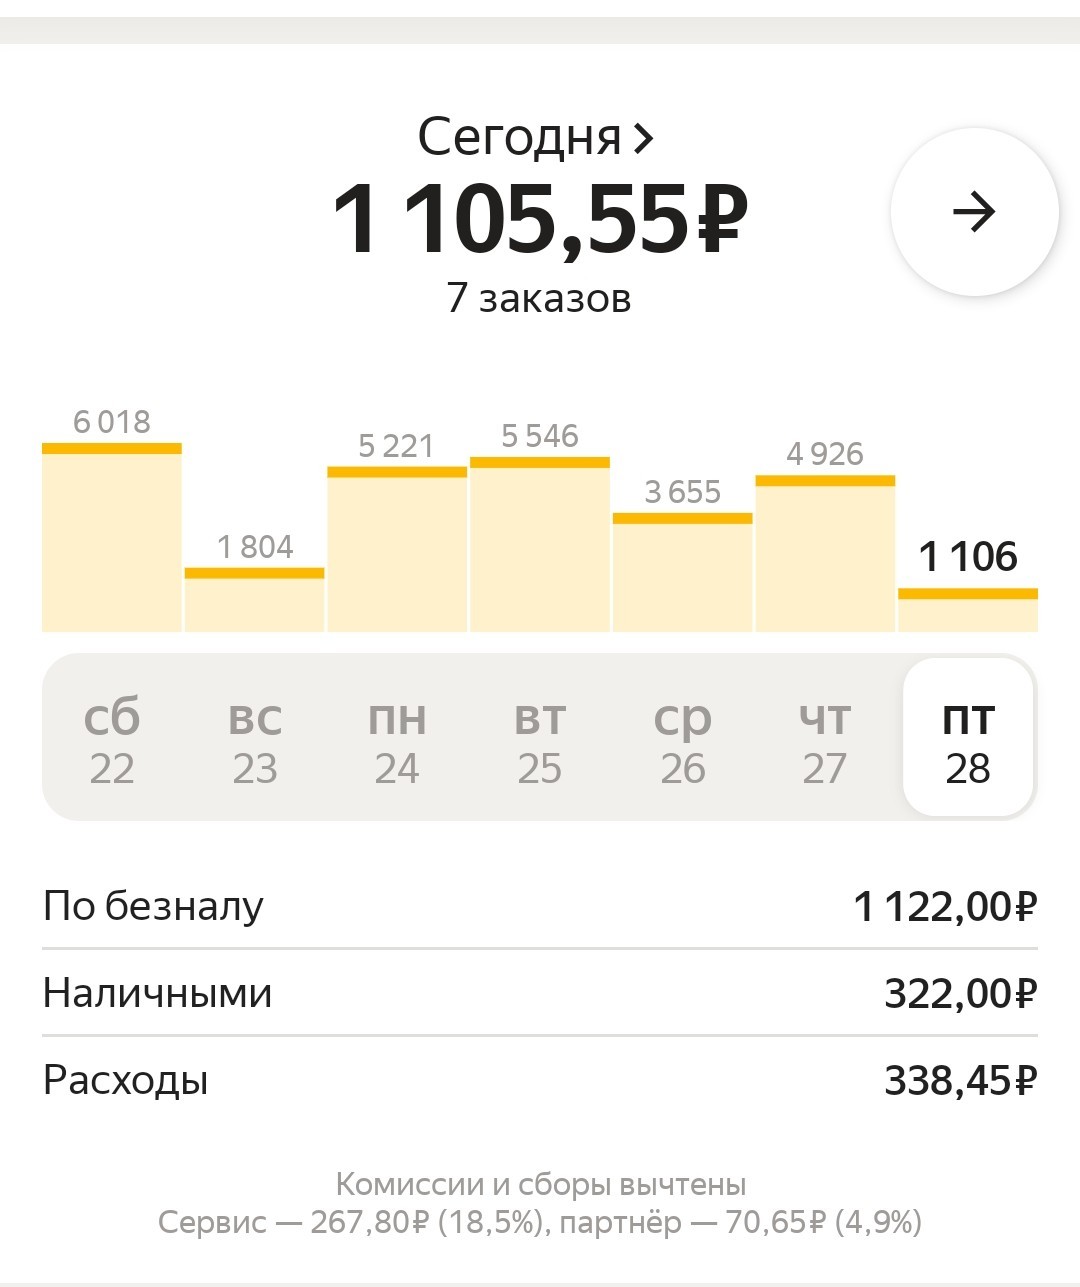Tap the round arrow button next to earnings

(974, 212)
